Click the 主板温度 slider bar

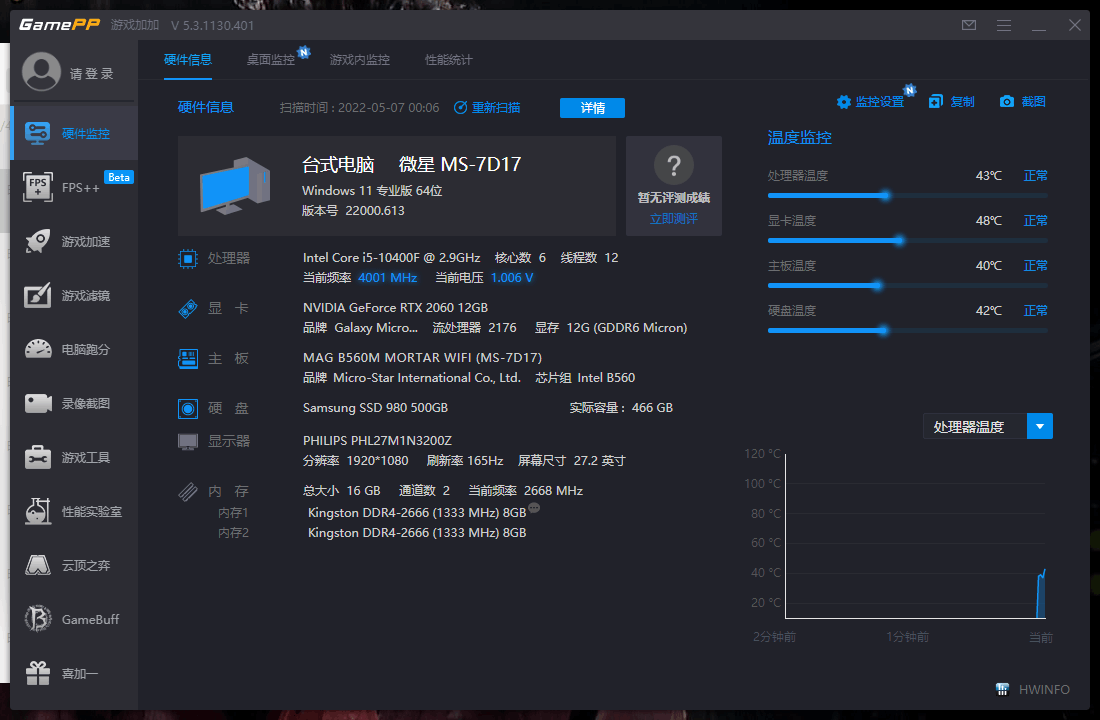[907, 286]
